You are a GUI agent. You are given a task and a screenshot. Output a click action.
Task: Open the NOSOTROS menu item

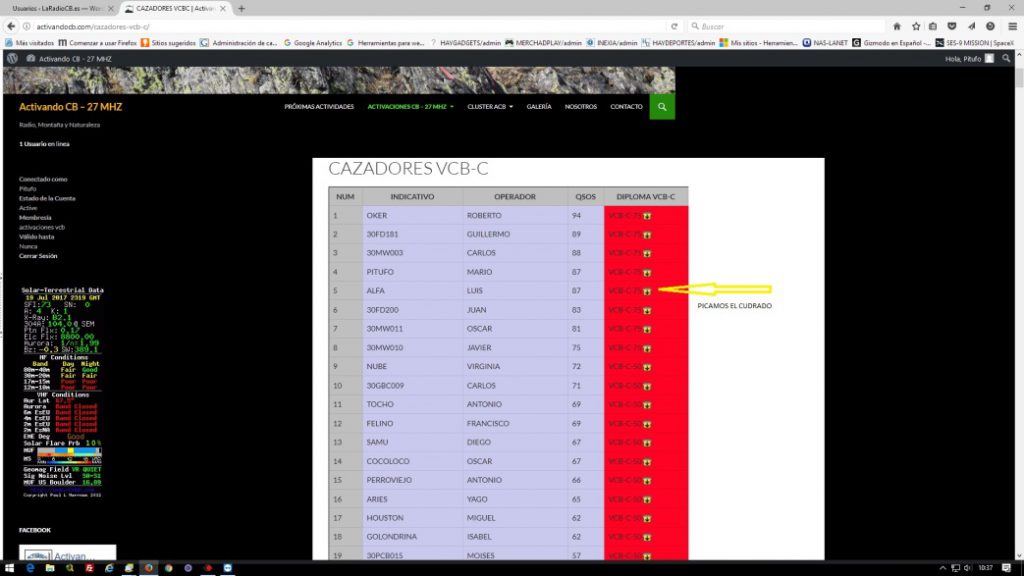point(581,106)
